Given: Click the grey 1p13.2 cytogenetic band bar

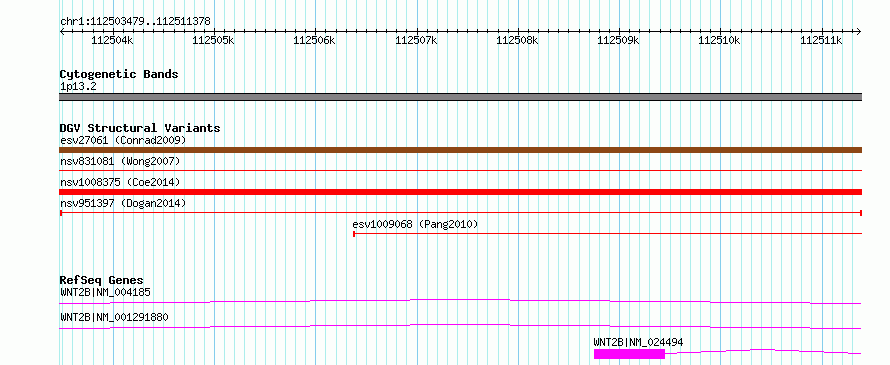Looking at the screenshot, I should tap(460, 97).
